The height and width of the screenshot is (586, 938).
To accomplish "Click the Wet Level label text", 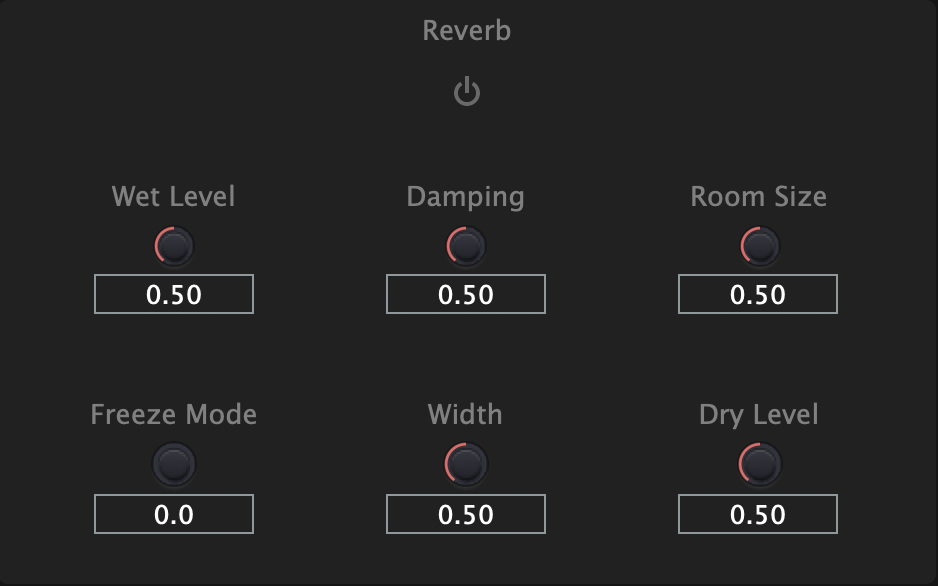I will [x=174, y=196].
